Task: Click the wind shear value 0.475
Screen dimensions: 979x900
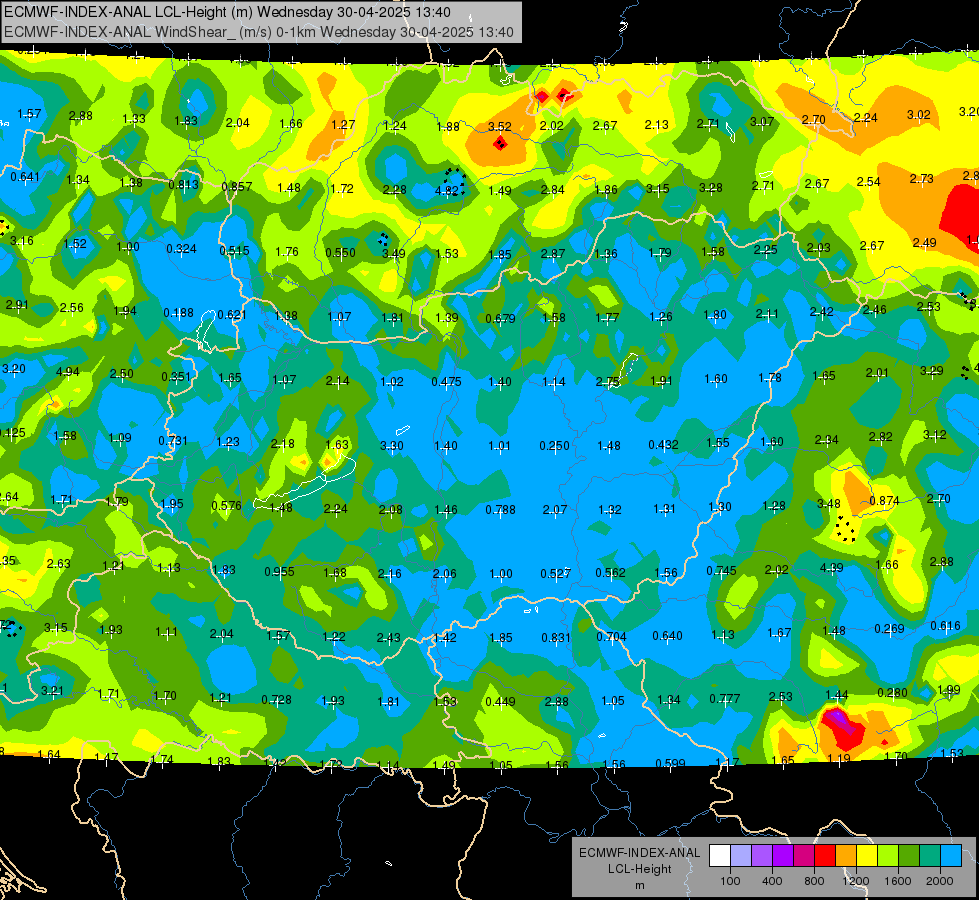Action: [446, 382]
